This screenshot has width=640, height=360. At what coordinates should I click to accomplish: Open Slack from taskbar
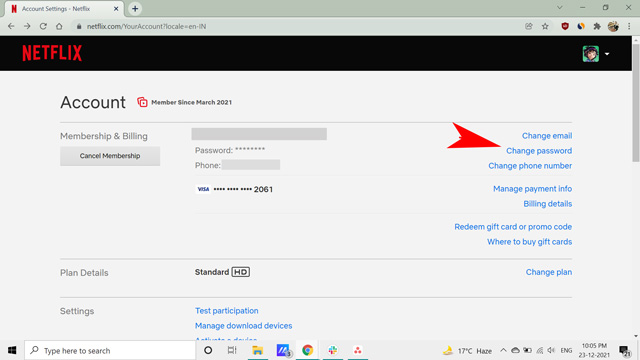333,350
